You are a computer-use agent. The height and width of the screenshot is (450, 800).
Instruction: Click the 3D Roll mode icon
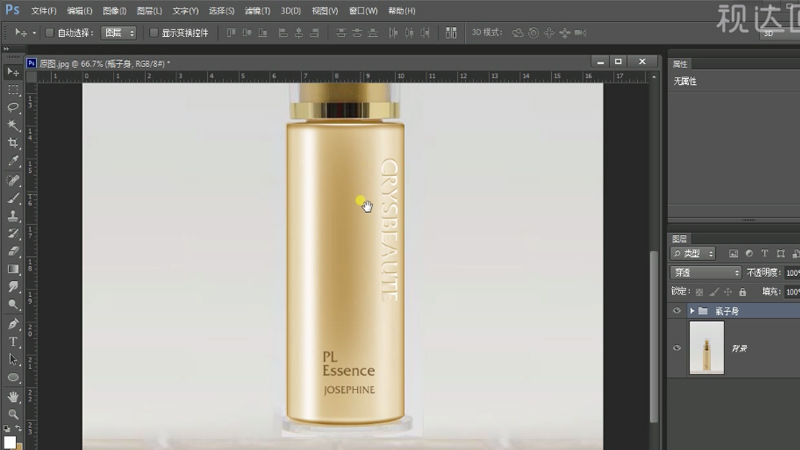[x=533, y=33]
